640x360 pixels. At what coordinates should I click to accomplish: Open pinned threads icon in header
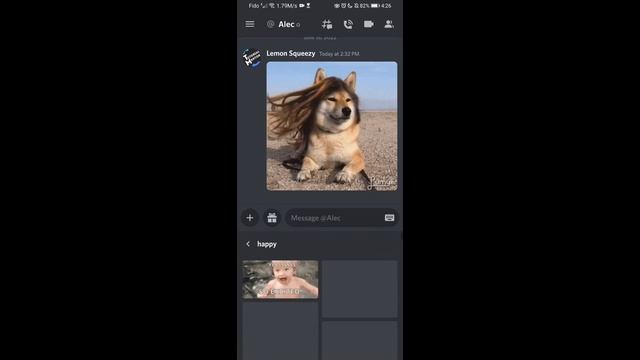327,24
